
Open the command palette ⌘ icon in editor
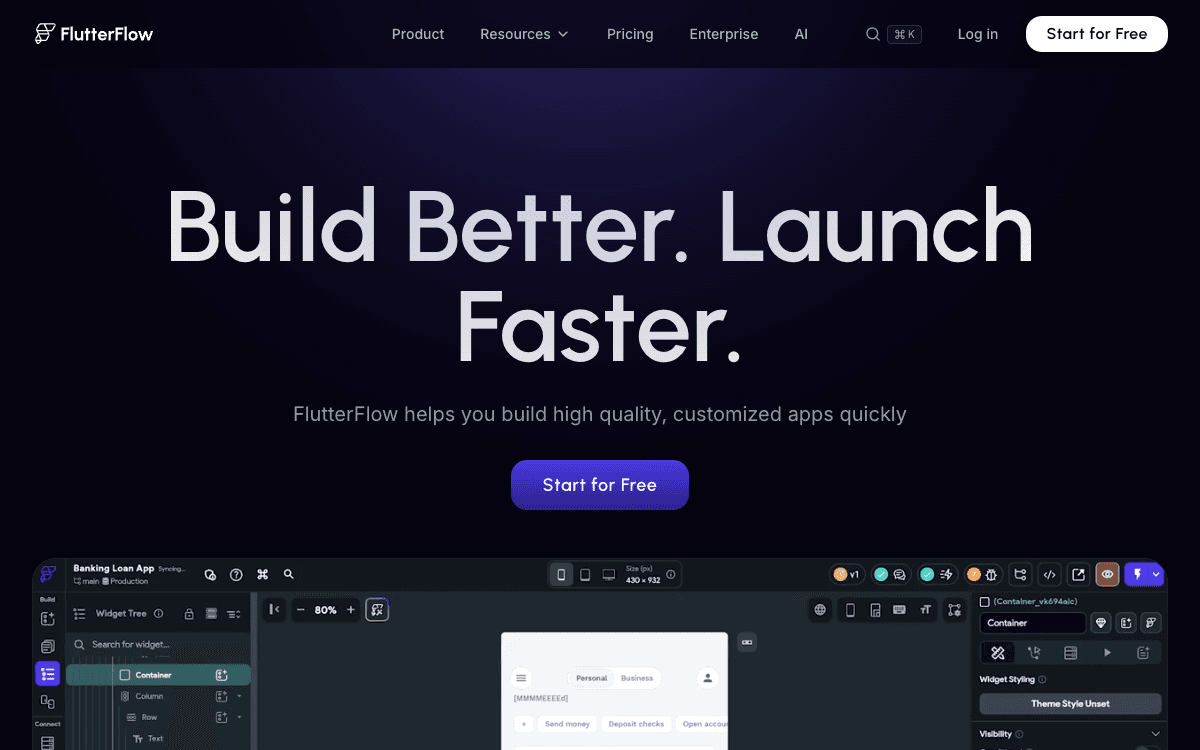point(262,575)
